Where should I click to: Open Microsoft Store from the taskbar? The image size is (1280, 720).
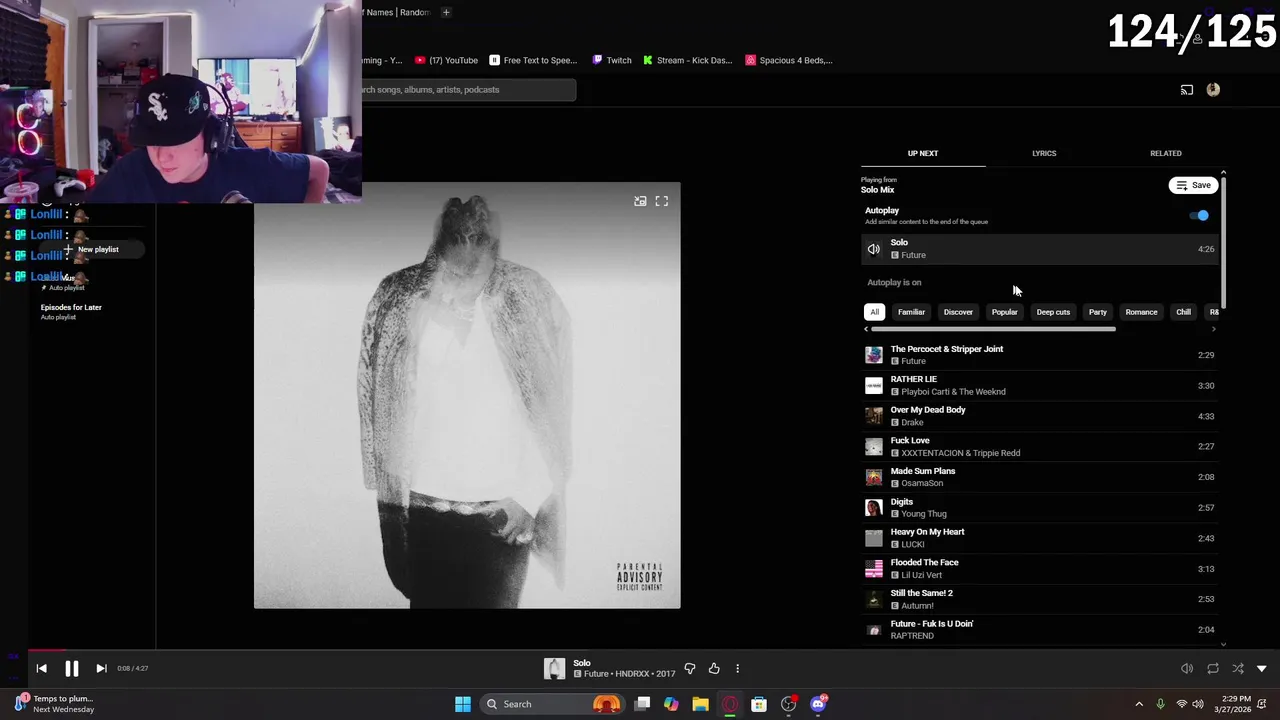(x=759, y=704)
